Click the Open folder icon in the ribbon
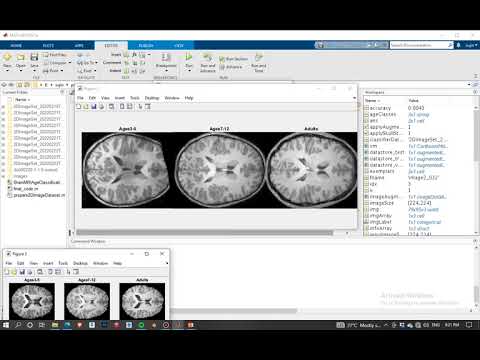 coord(21,57)
